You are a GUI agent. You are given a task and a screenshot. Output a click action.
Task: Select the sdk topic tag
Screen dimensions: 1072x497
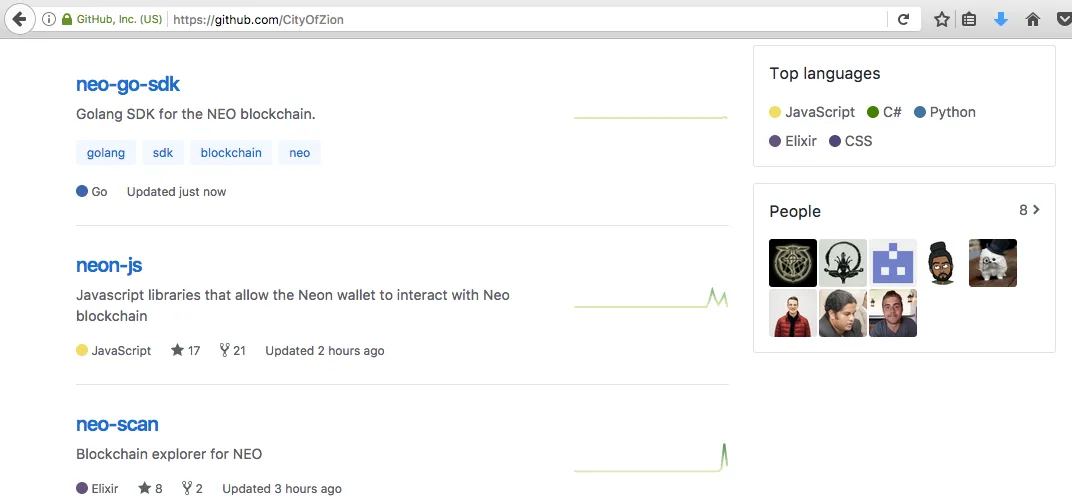(x=163, y=152)
